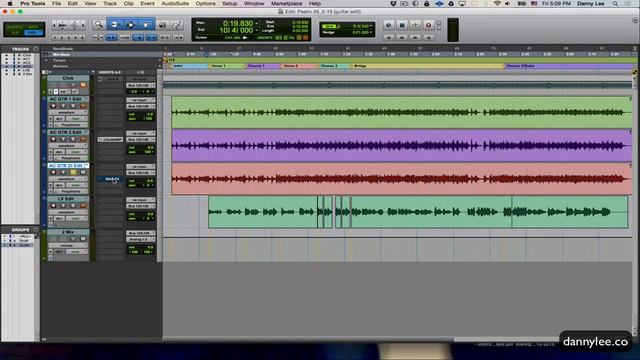
Task: Enable Grid edit mode button
Action: coord(34,32)
